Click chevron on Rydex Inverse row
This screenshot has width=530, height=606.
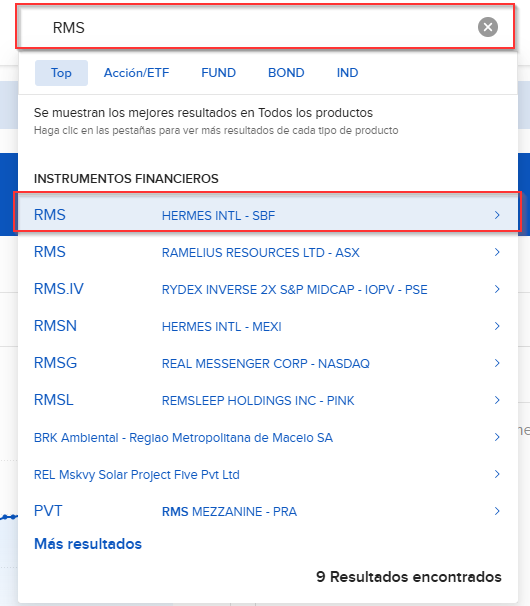pos(497,289)
